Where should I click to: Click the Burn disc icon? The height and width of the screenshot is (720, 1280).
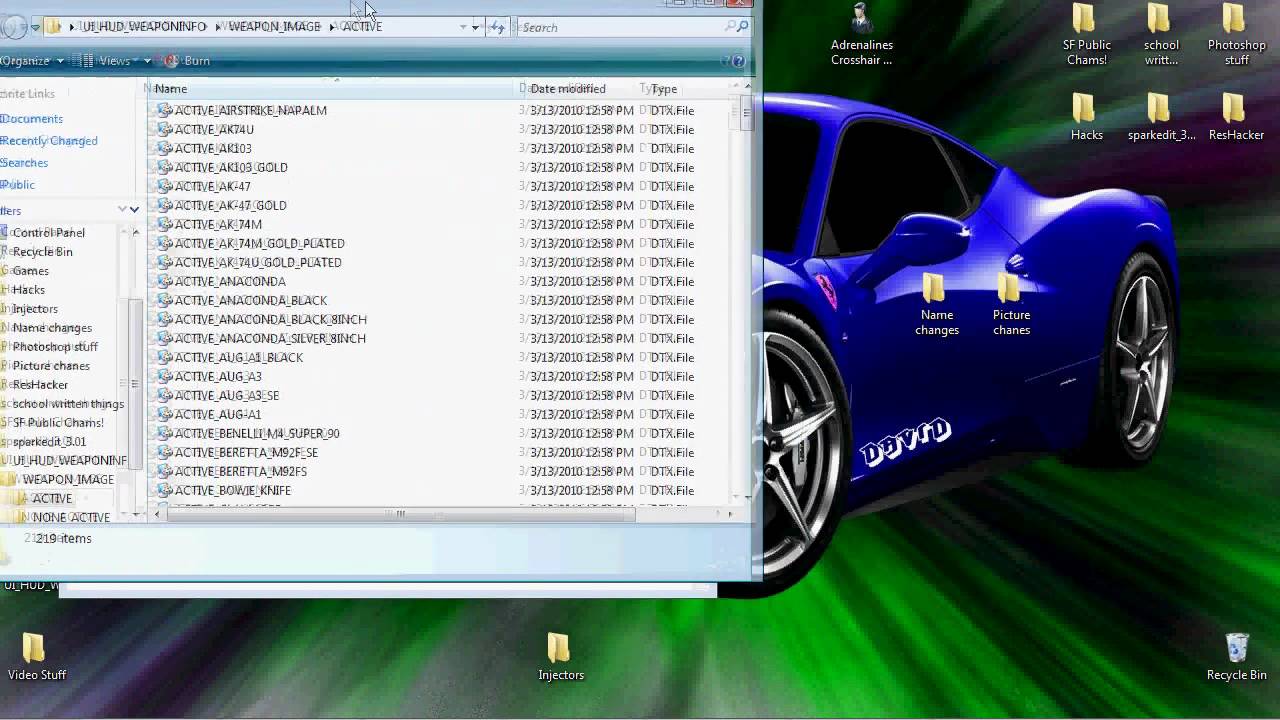pos(171,61)
